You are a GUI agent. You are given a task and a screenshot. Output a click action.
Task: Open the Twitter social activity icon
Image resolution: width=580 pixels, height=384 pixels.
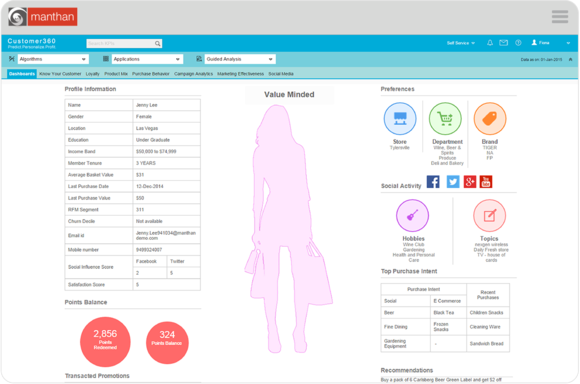pos(453,182)
